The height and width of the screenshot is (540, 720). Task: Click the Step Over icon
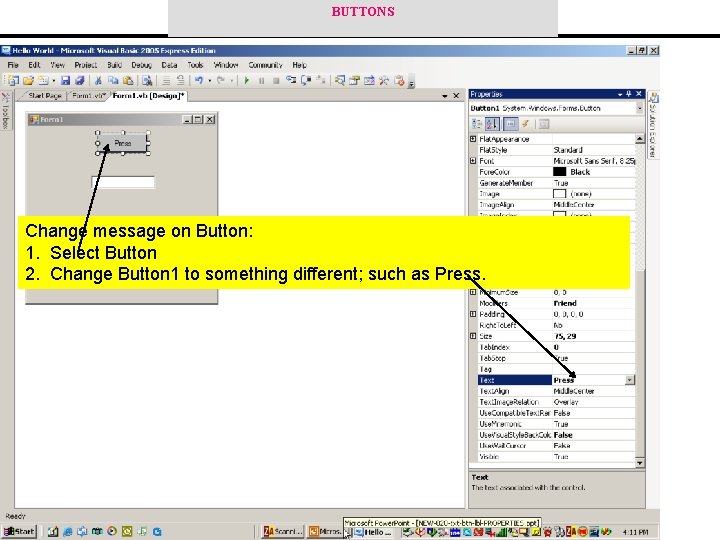(306, 80)
